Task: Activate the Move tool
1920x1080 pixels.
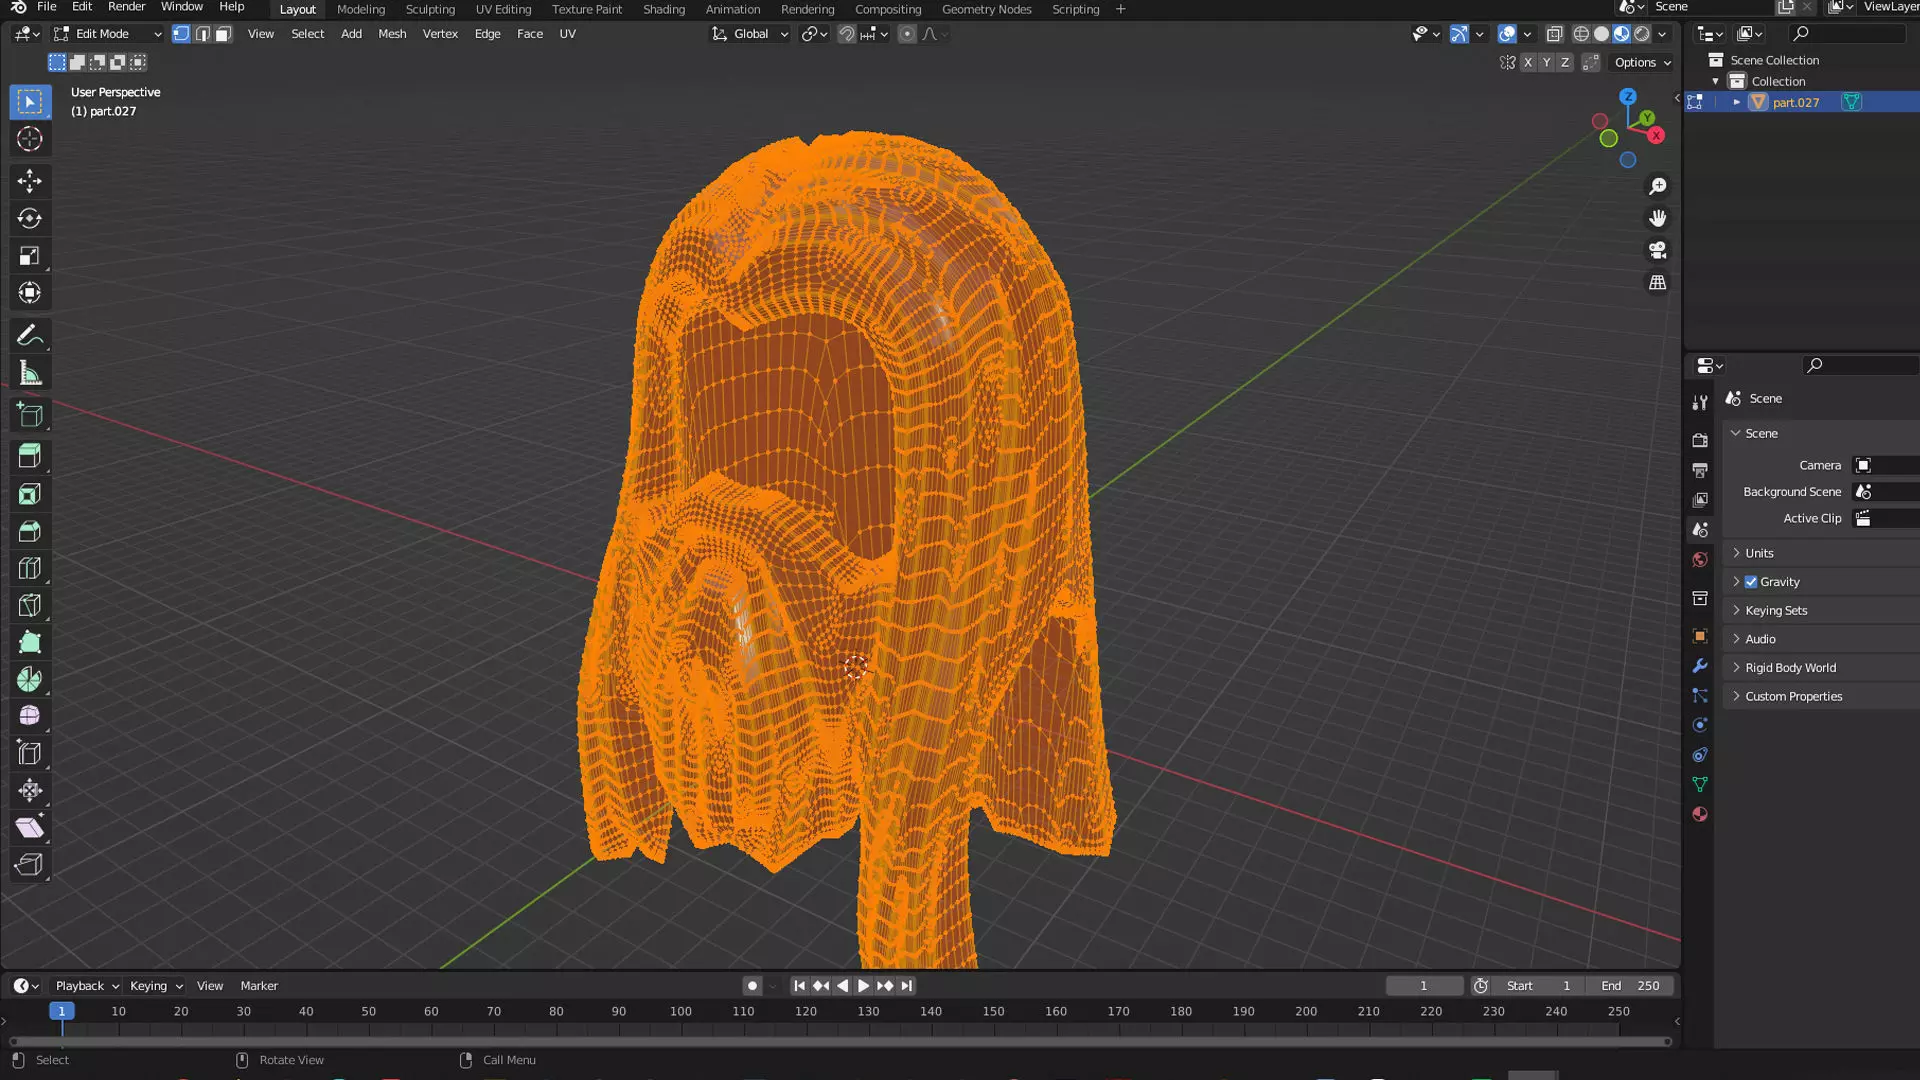Action: coord(30,181)
